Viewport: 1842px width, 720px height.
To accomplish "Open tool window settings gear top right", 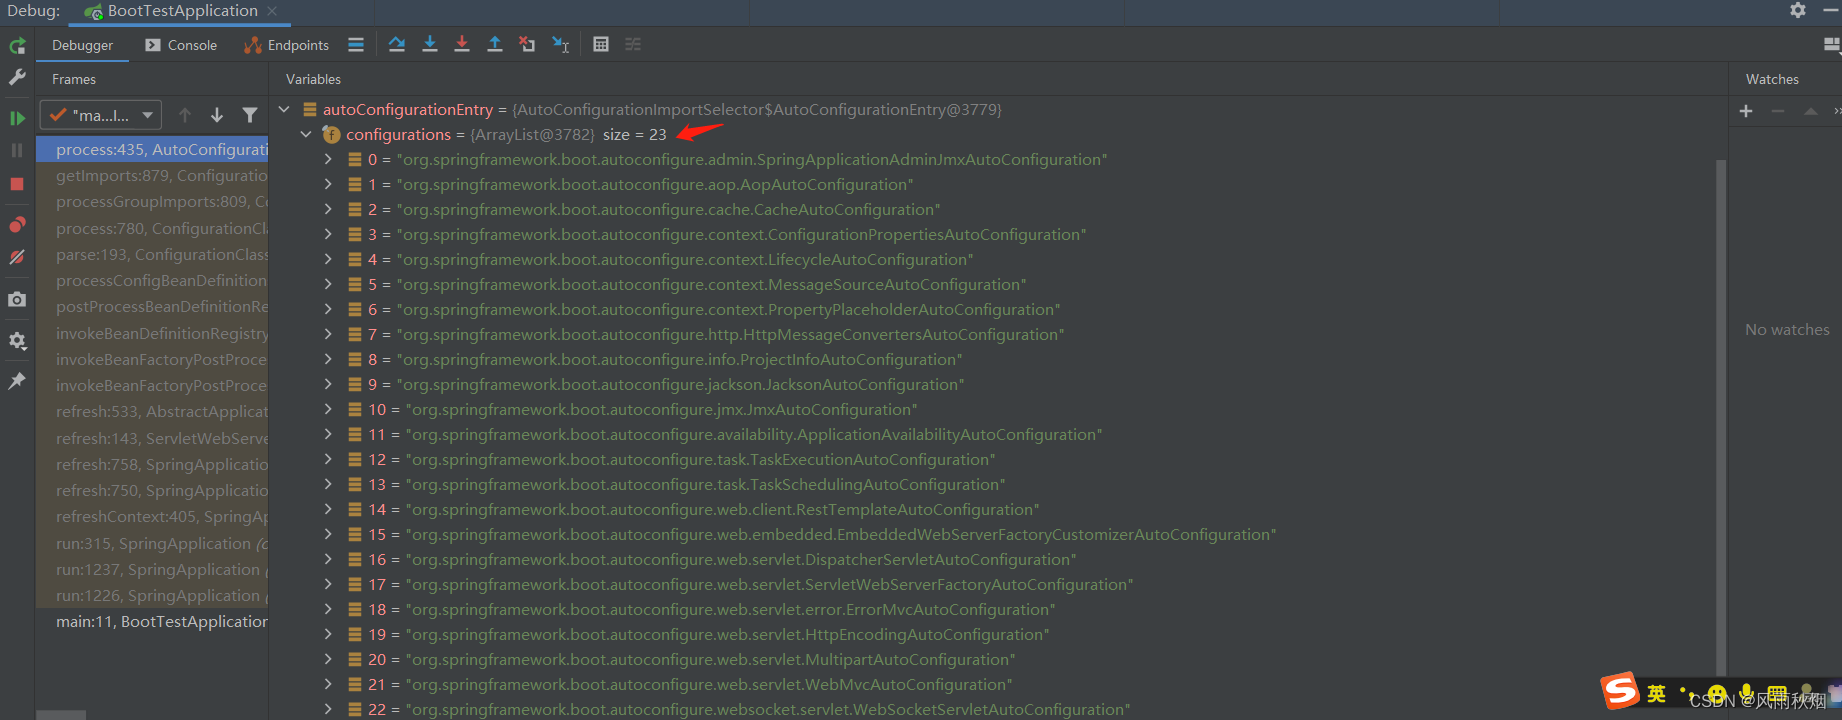I will coord(1798,10).
